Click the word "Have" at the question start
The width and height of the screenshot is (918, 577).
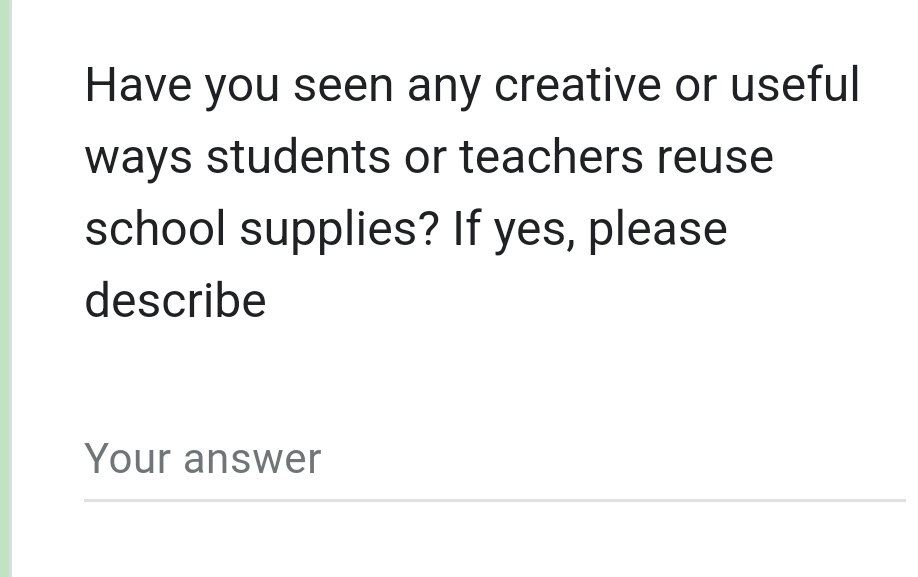tap(138, 85)
